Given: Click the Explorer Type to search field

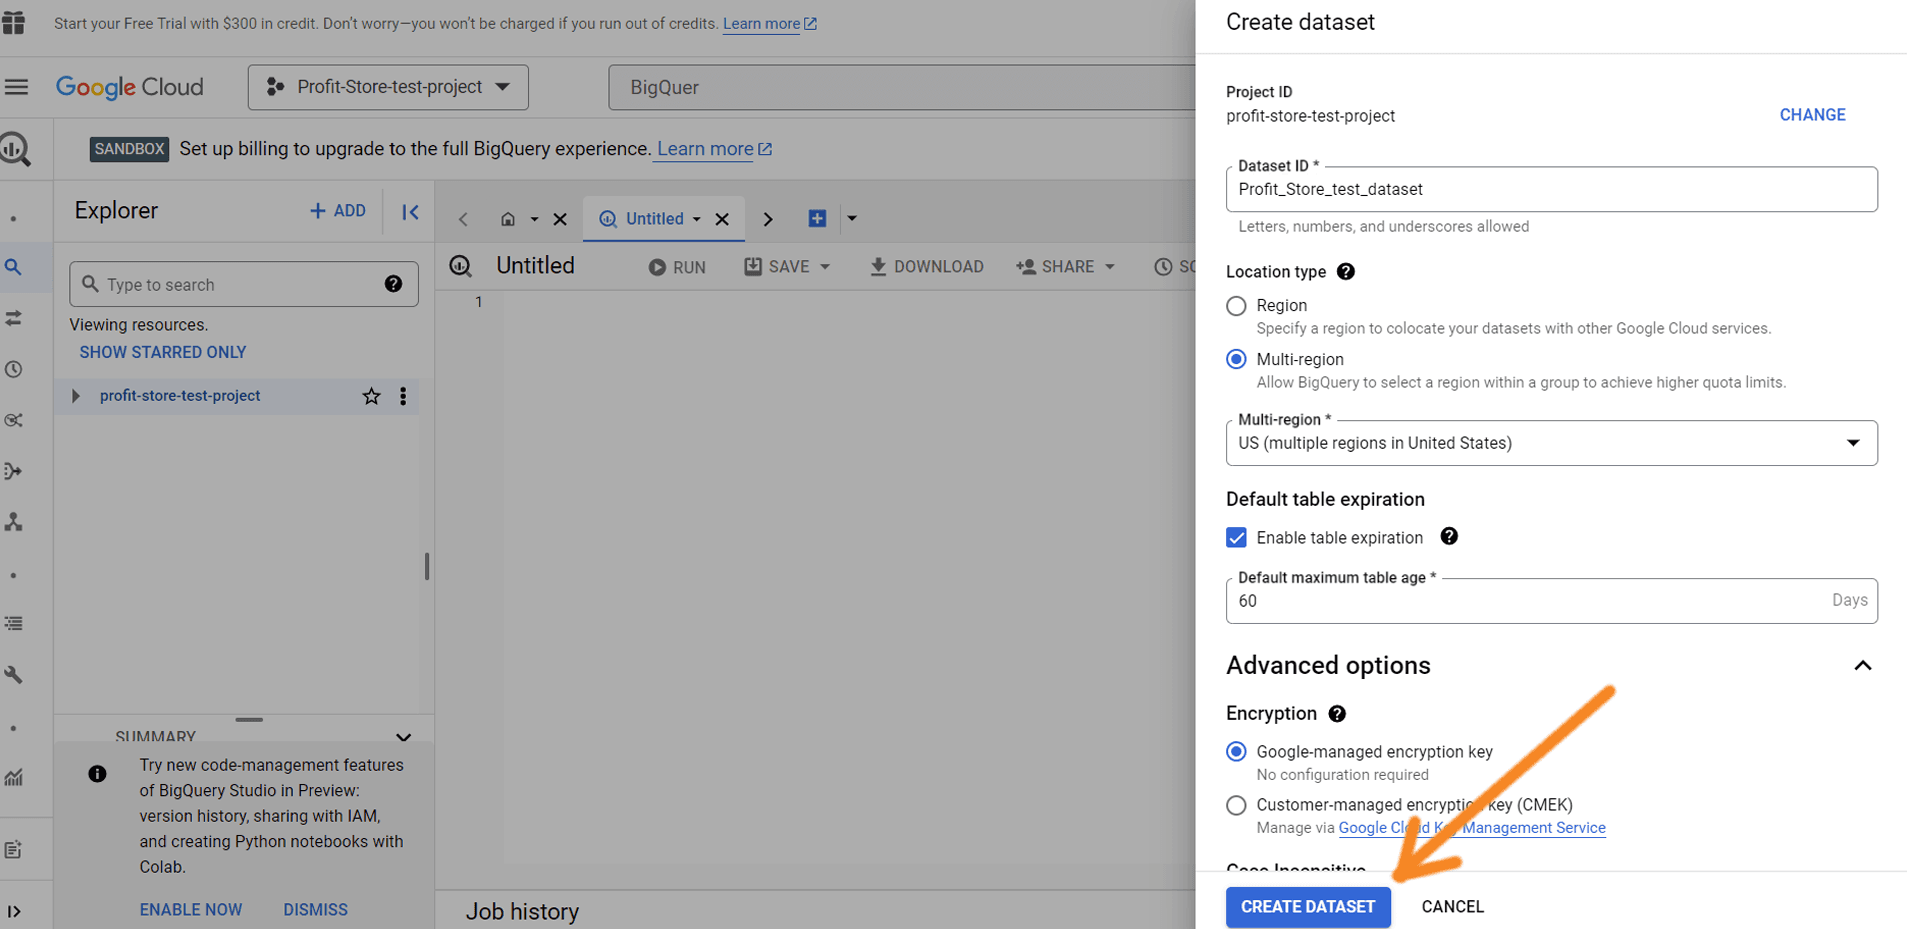Looking at the screenshot, I should (x=243, y=284).
